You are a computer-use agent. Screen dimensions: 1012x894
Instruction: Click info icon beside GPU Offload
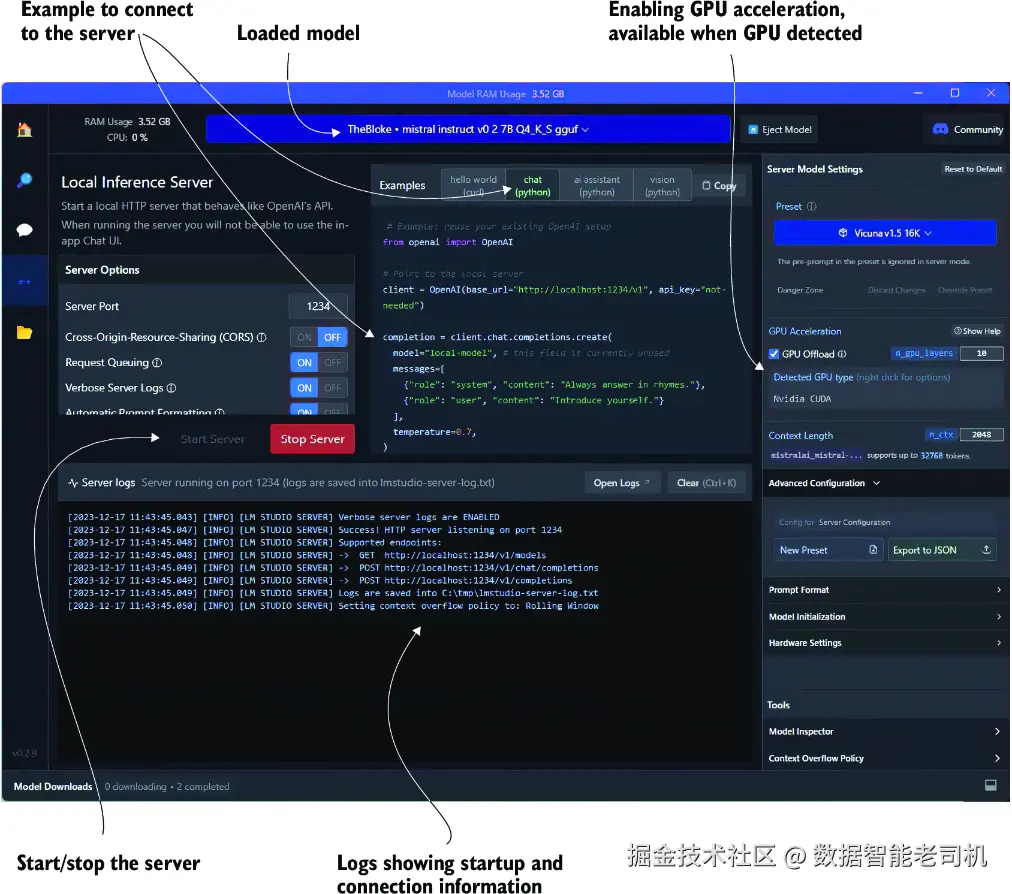pyautogui.click(x=842, y=354)
